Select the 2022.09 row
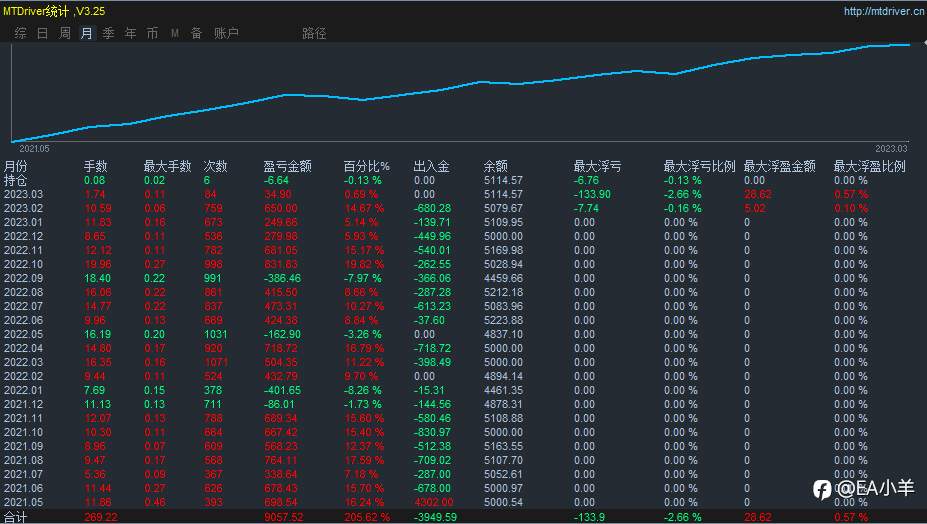927x524 pixels. (464, 278)
